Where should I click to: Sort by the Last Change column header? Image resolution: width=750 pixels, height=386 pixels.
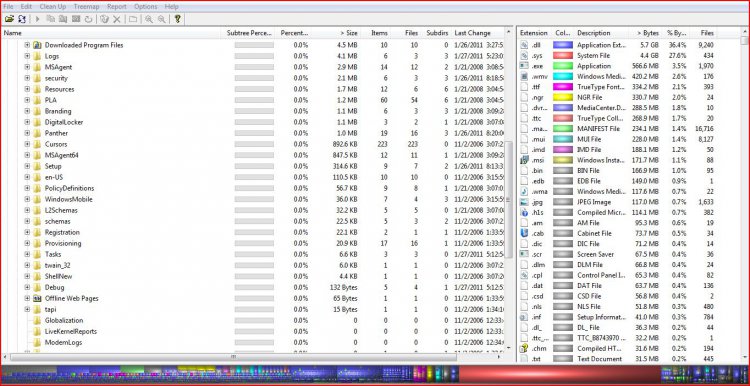[x=478, y=33]
